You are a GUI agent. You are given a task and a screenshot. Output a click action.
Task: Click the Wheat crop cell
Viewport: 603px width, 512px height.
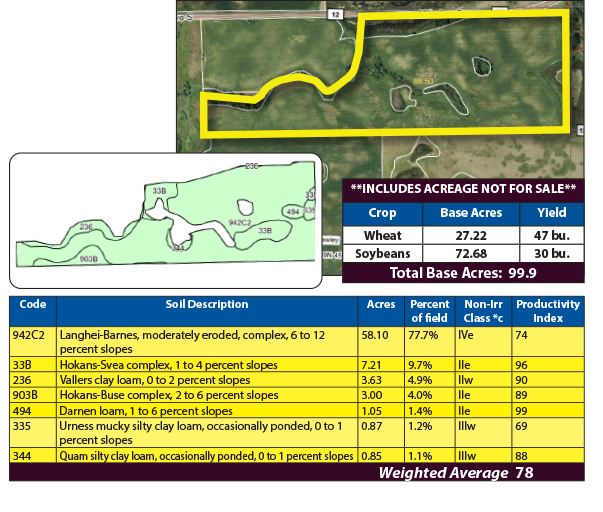[x=382, y=234]
